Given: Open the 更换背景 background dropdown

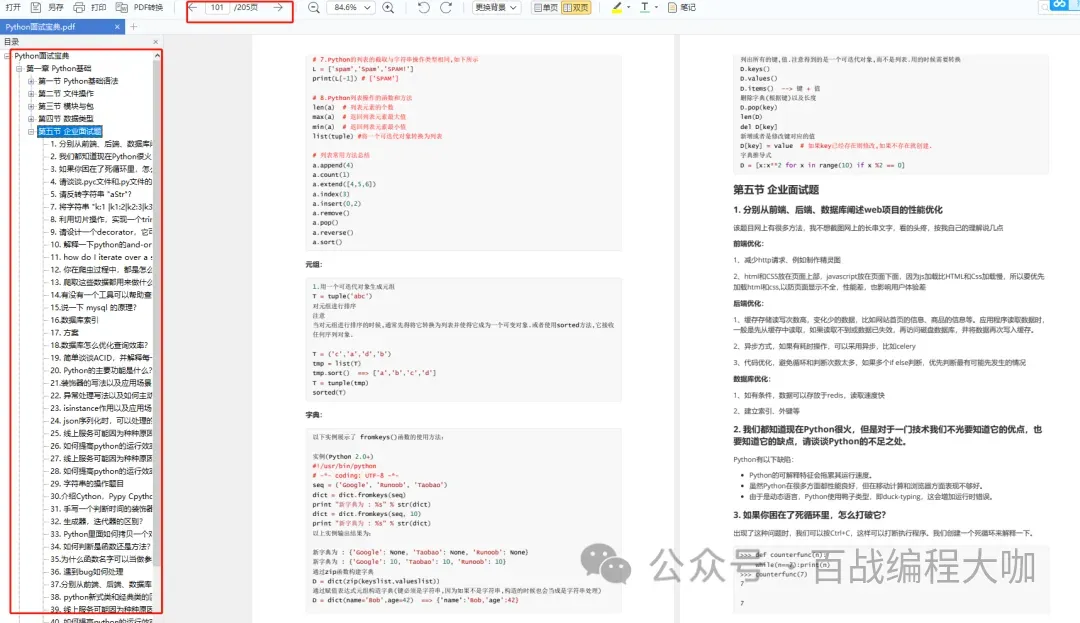Looking at the screenshot, I should (x=496, y=8).
